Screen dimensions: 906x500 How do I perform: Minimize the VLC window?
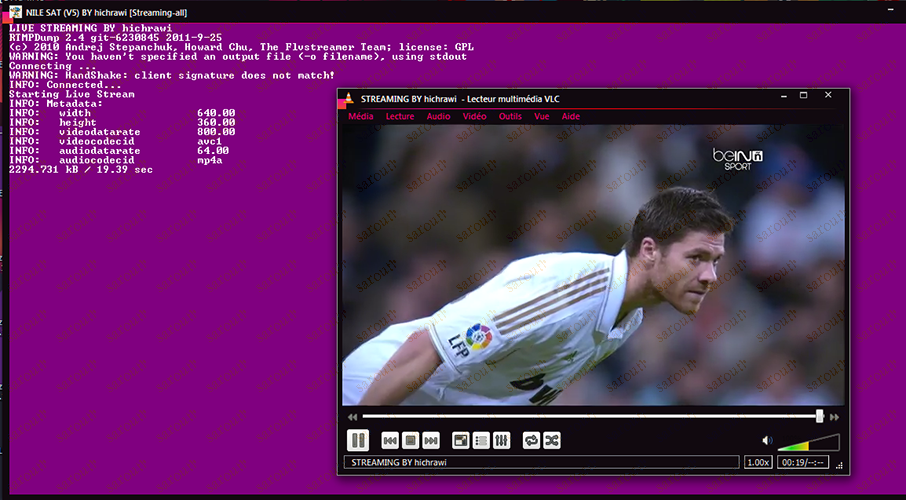point(784,95)
